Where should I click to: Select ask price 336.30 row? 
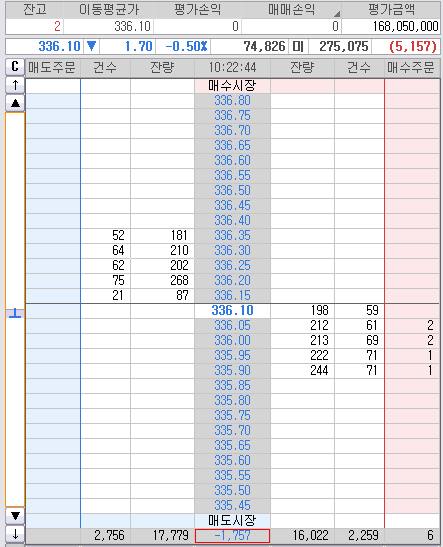232,250
